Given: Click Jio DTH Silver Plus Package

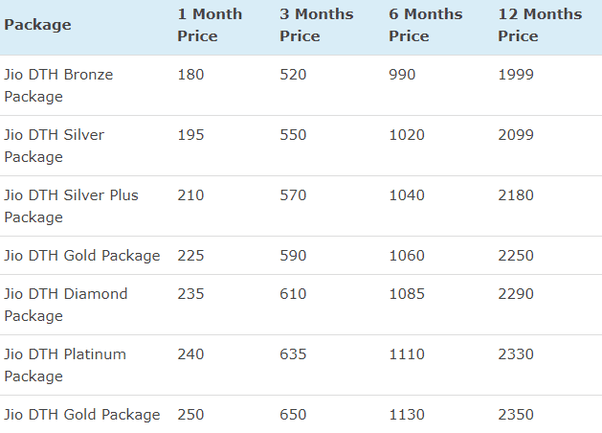Looking at the screenshot, I should pyautogui.click(x=71, y=206).
